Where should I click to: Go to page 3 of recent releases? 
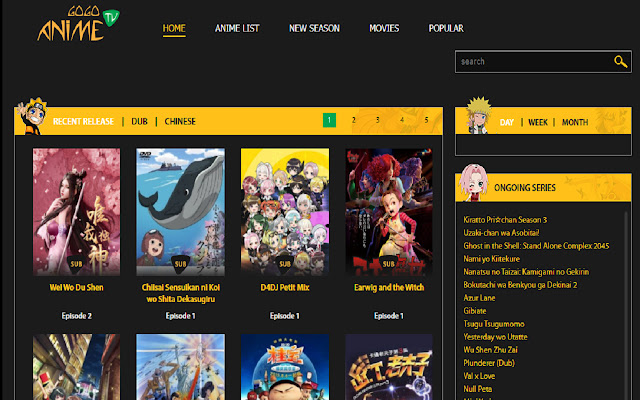[x=378, y=120]
